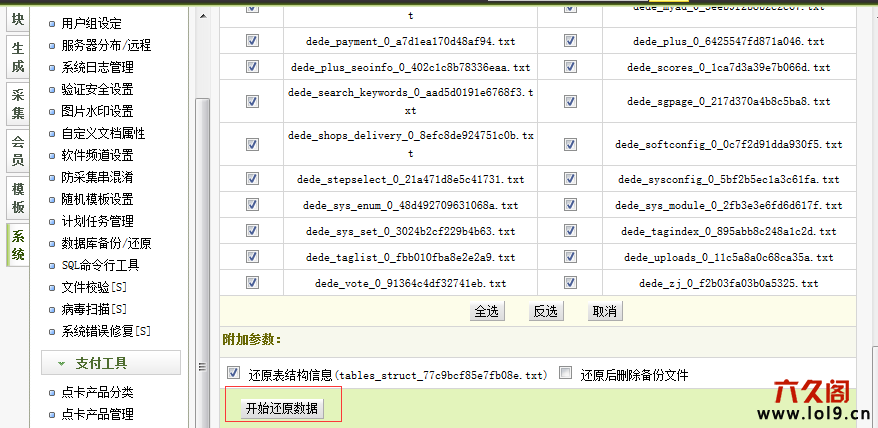This screenshot has width=878, height=428.
Task: Uncheck the dede_plus_seoinfo file checkbox
Action: pyautogui.click(x=252, y=67)
